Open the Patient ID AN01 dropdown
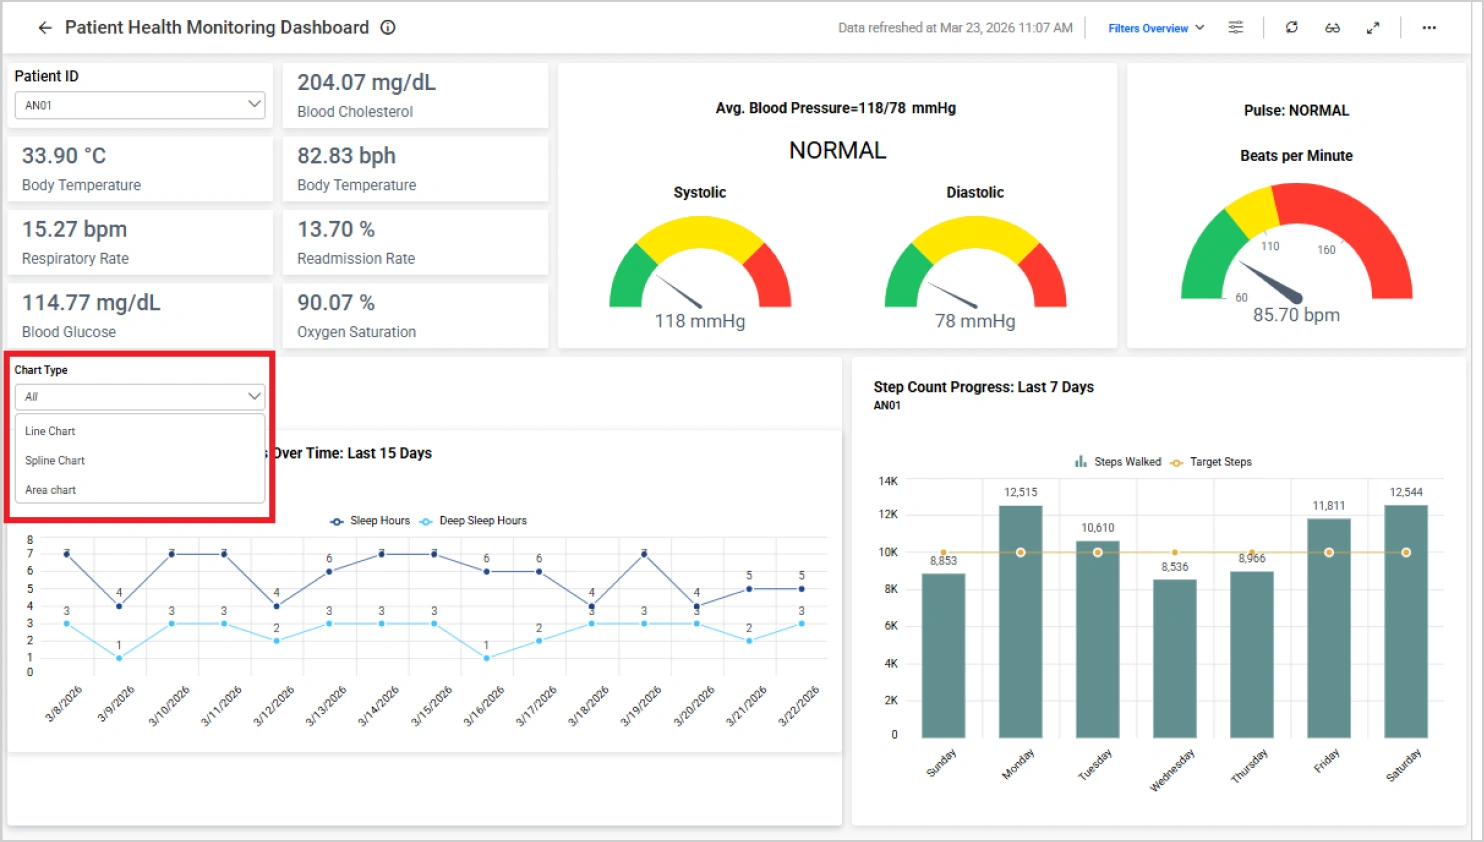 (140, 105)
